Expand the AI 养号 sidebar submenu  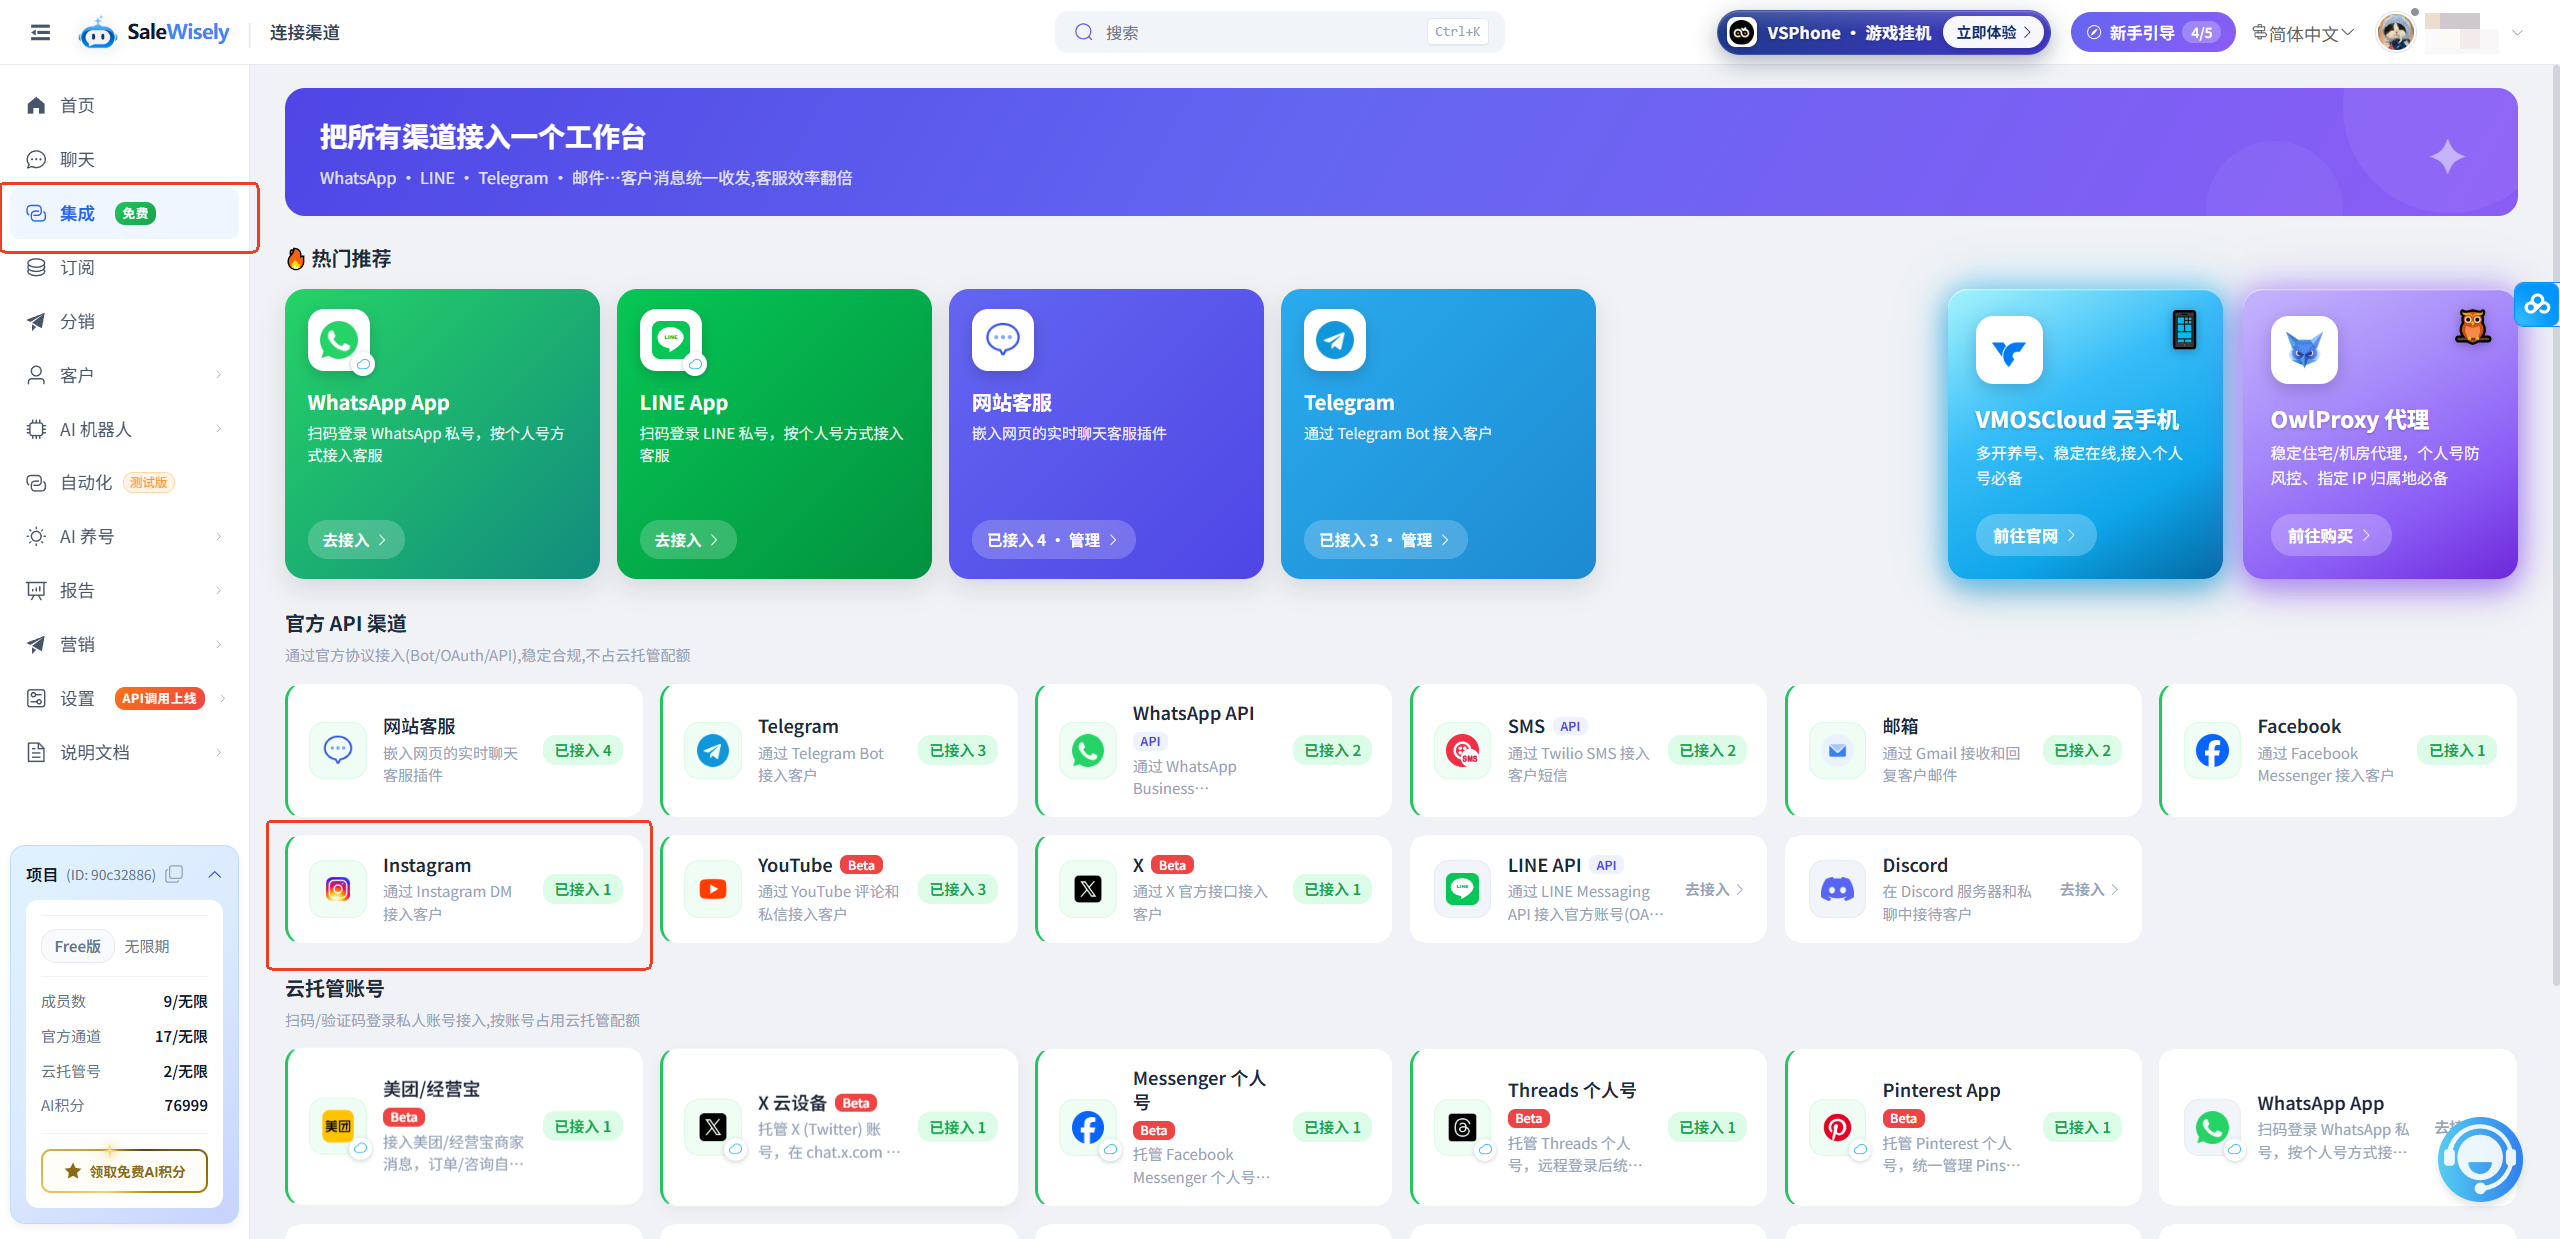219,537
